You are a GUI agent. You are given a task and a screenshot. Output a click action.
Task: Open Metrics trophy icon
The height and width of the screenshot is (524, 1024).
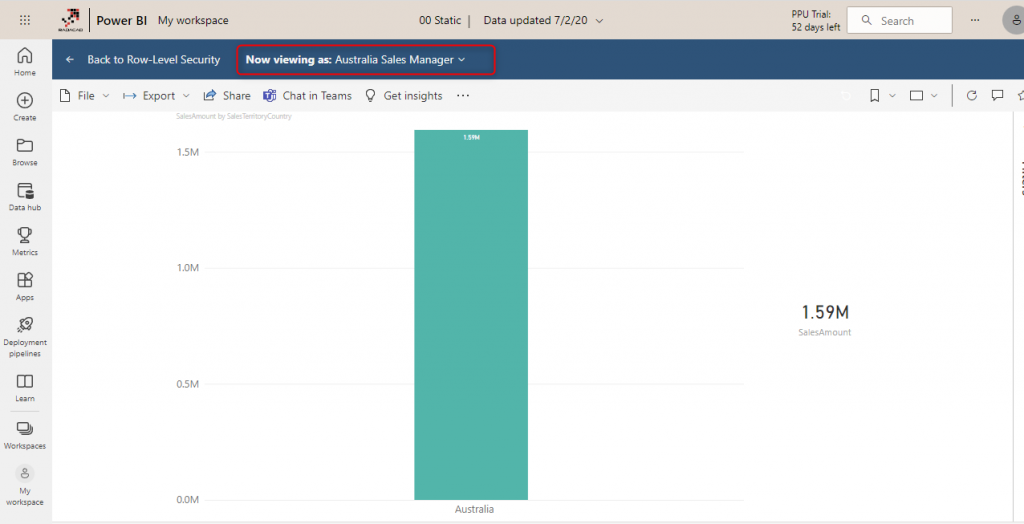pyautogui.click(x=25, y=241)
